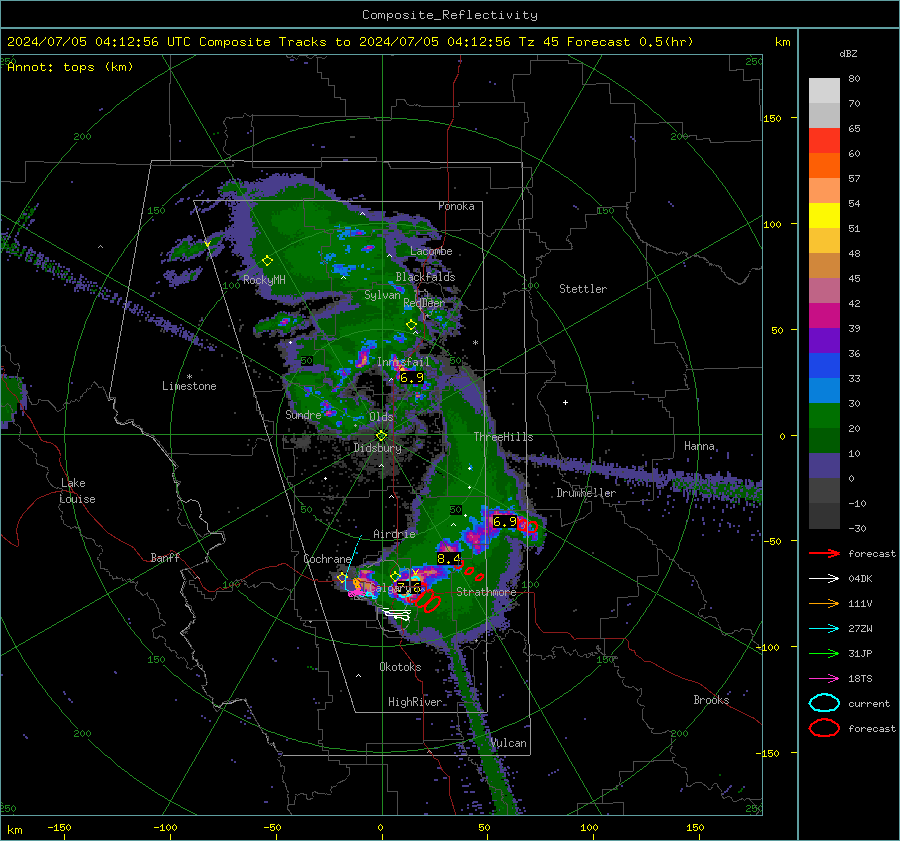The image size is (900, 841).
Task: Click the Blackfalds city label
Action: (x=425, y=277)
